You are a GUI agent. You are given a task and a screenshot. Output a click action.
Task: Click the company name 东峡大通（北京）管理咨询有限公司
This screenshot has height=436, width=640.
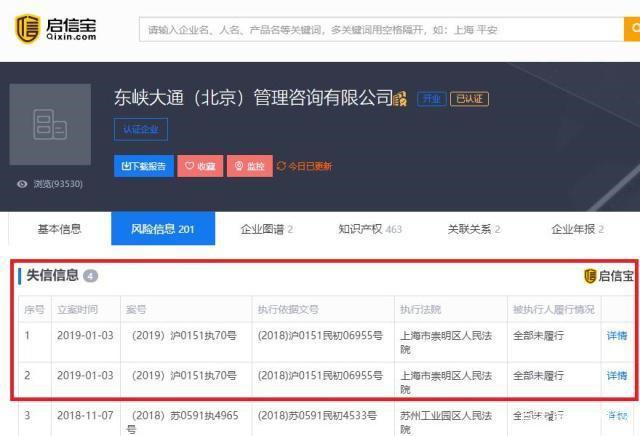[253, 98]
